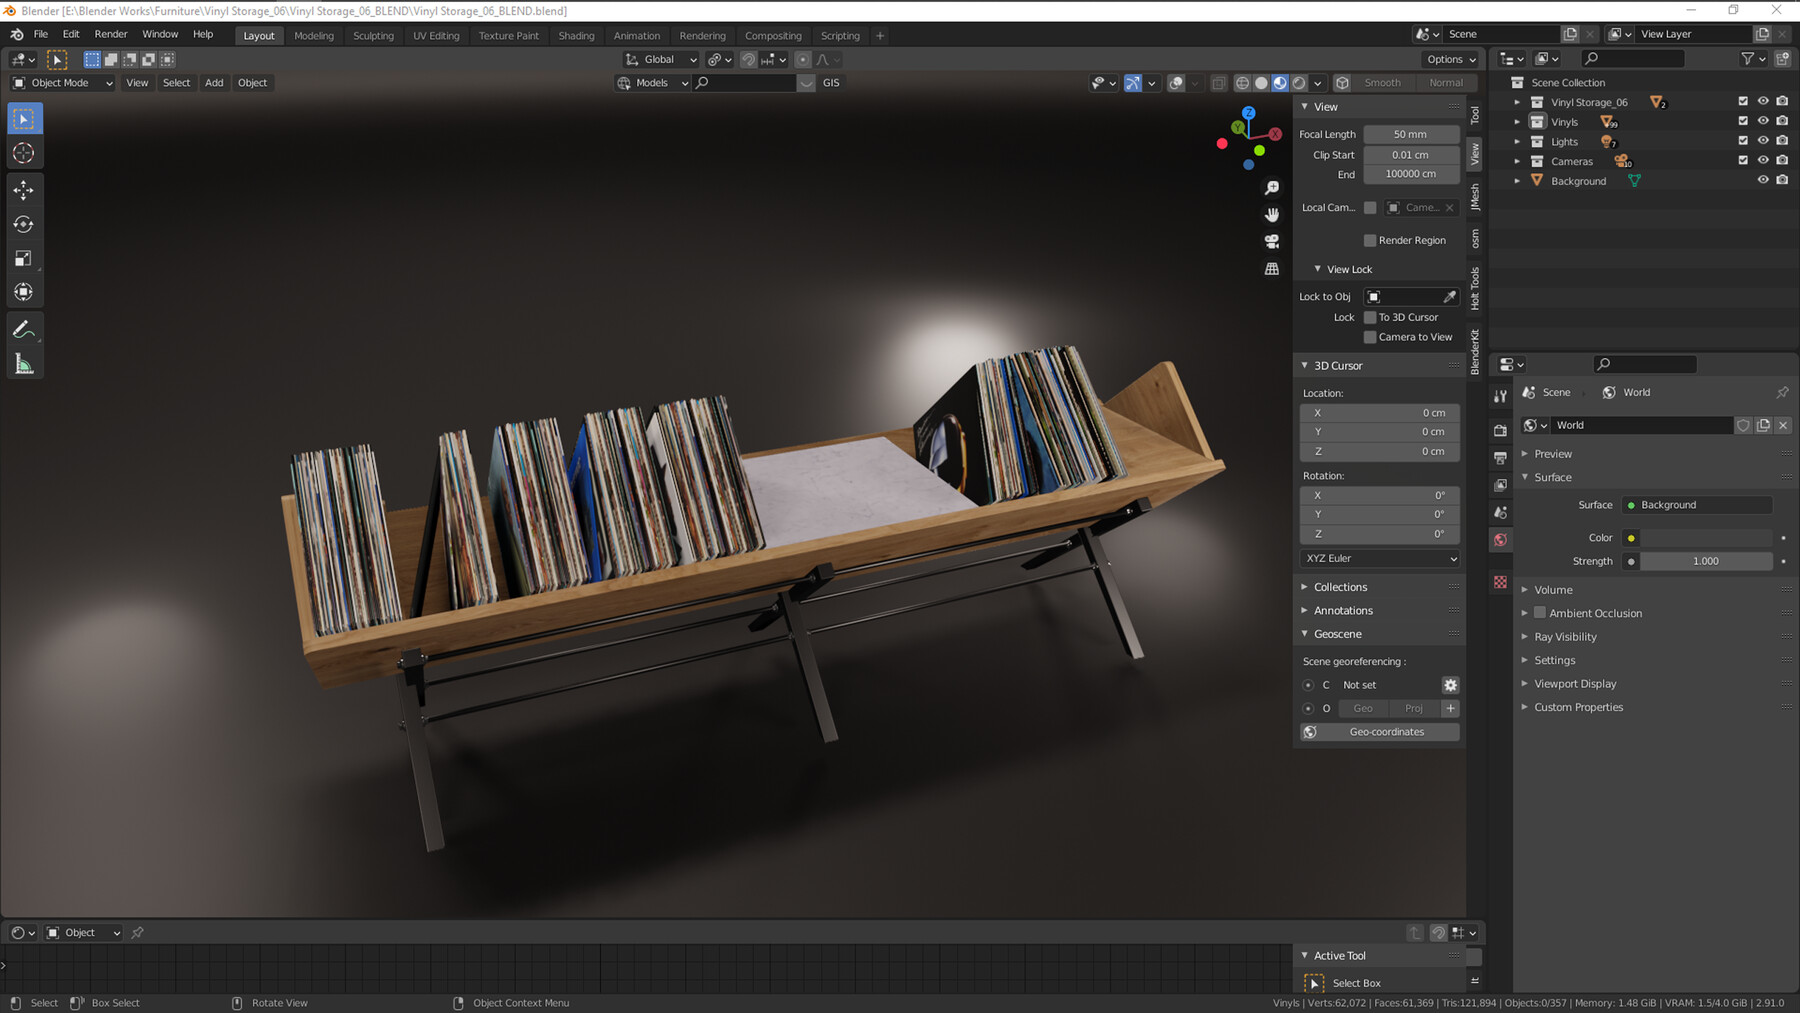Image resolution: width=1800 pixels, height=1013 pixels.
Task: Open the Rendering menu
Action: [x=703, y=35]
